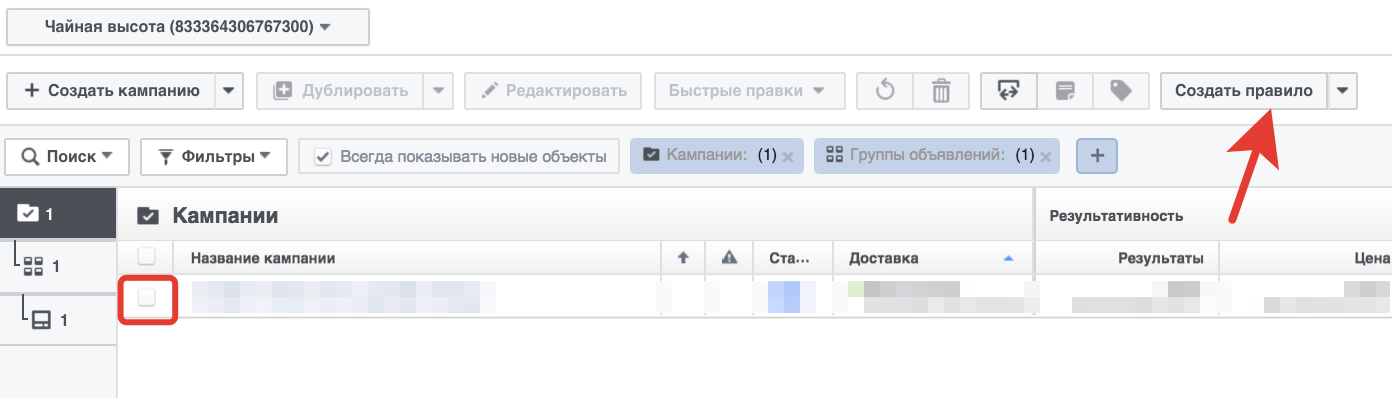Click the revert changes arrow icon
The image size is (1392, 398).
885,91
